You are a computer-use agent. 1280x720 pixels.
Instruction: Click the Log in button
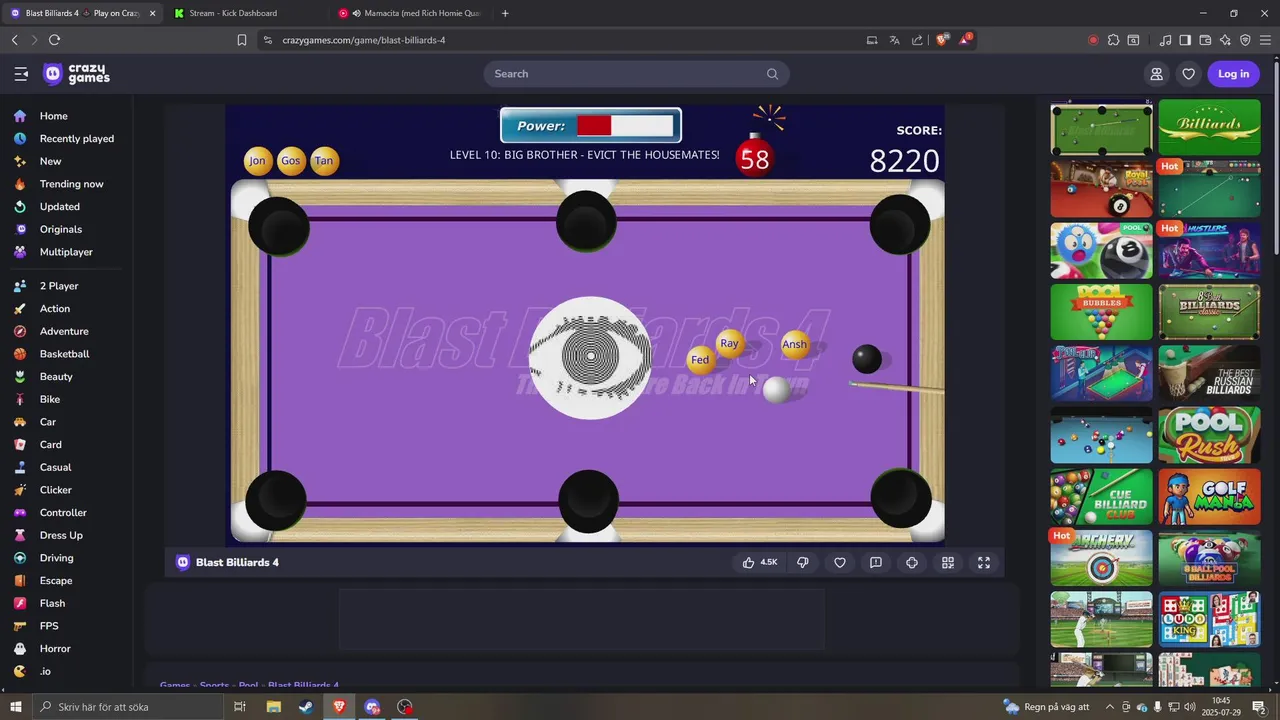(x=1233, y=74)
